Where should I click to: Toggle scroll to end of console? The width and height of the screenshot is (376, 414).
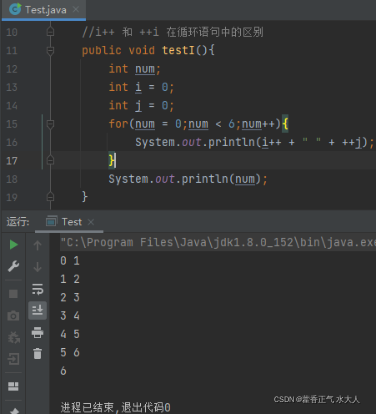click(x=37, y=310)
